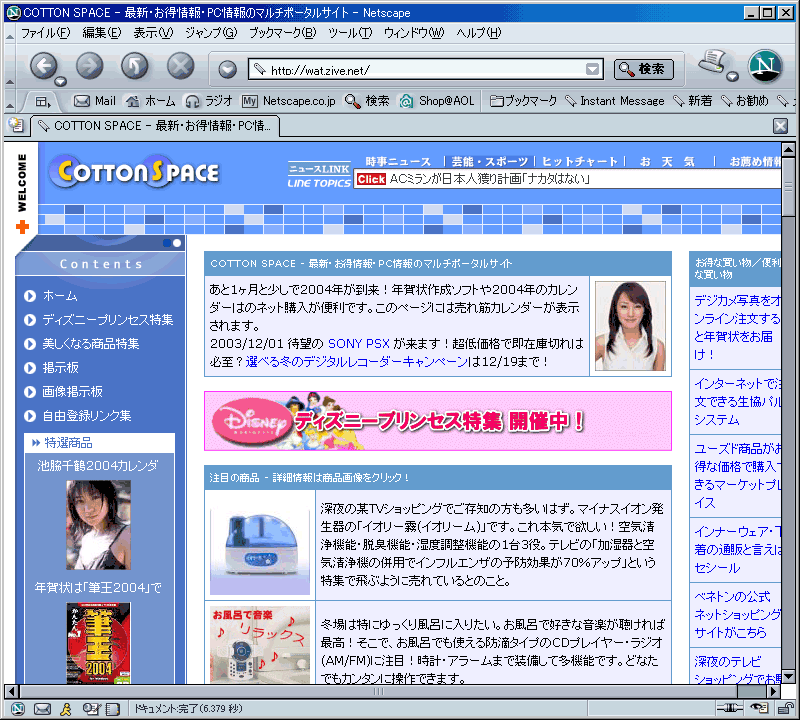Click the お天気 link
Image resolution: width=800 pixels, height=720 pixels.
tap(667, 162)
